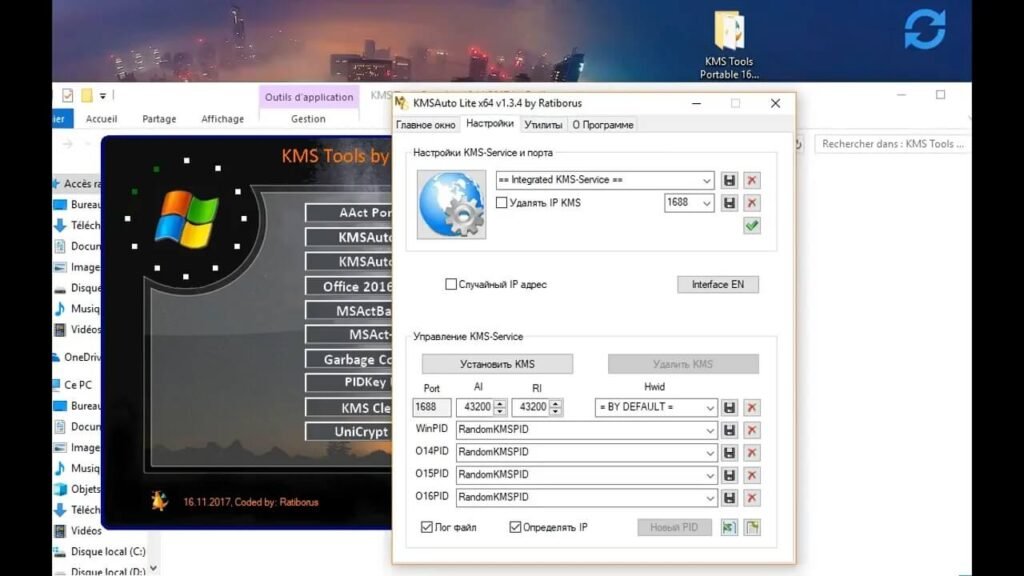
Task: Expand the Hwid BY DEFAULT dropdown
Action: (x=709, y=408)
